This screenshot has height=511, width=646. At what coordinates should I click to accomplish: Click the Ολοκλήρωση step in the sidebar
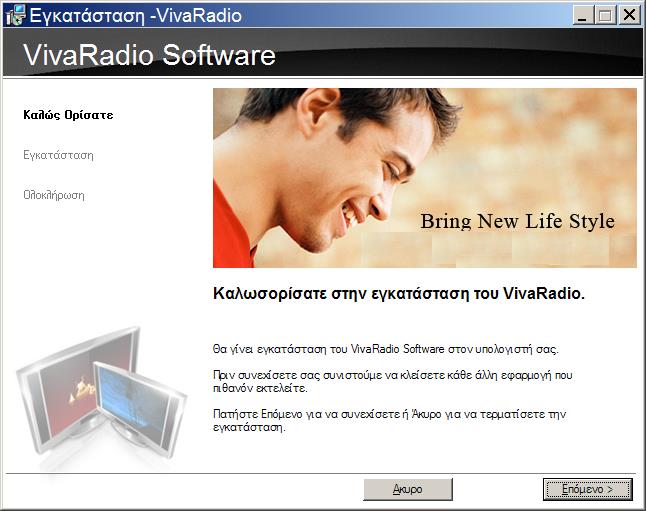[54, 195]
